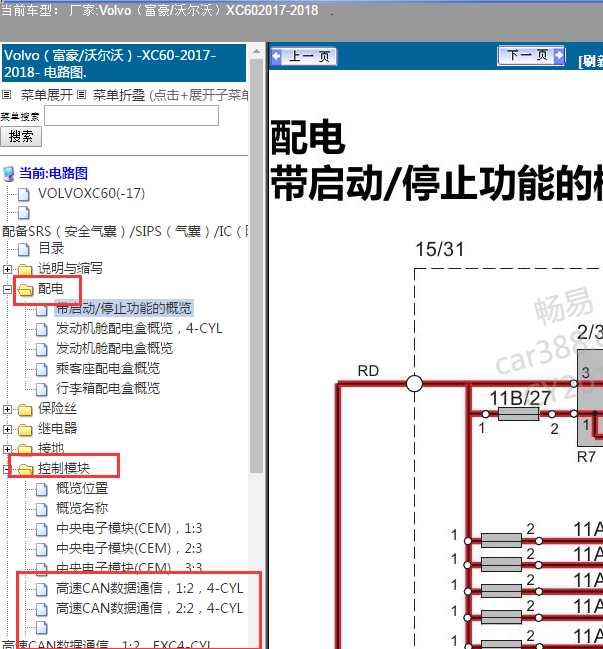603x649 pixels.
Task: Open 高速CAN数据通信，2:2，4-CYL page
Action: pos(150,608)
